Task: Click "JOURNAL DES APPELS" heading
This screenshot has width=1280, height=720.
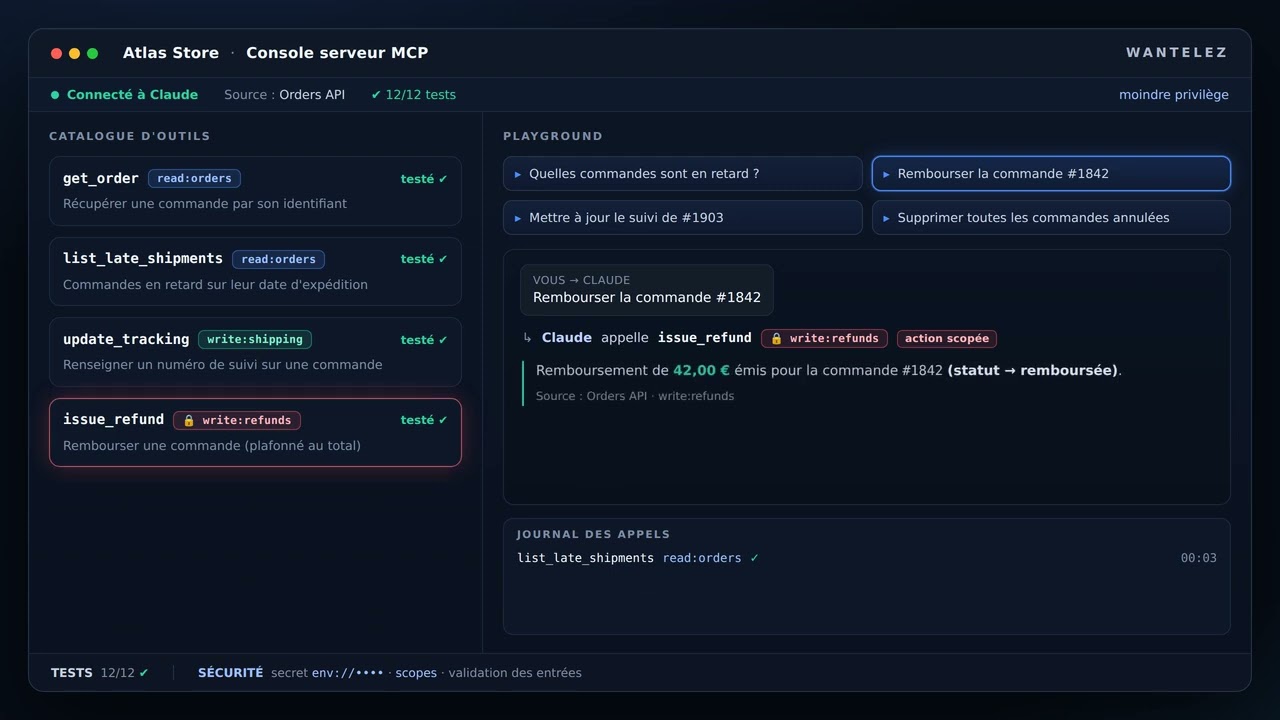Action: pyautogui.click(x=593, y=535)
